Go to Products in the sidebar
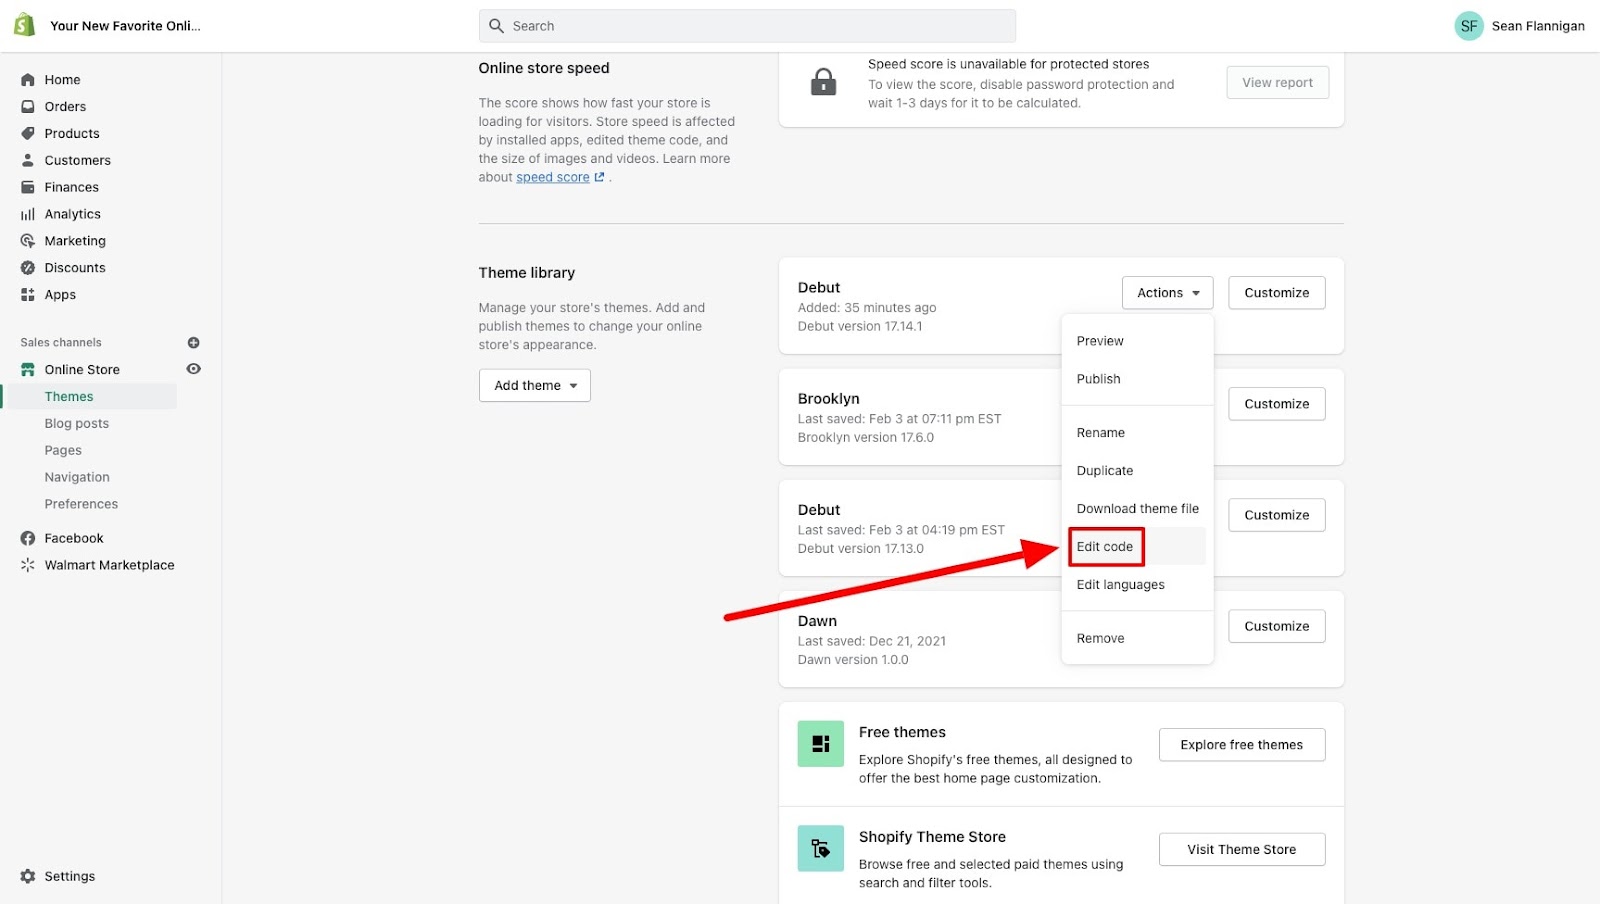The image size is (1600, 904). [72, 134]
